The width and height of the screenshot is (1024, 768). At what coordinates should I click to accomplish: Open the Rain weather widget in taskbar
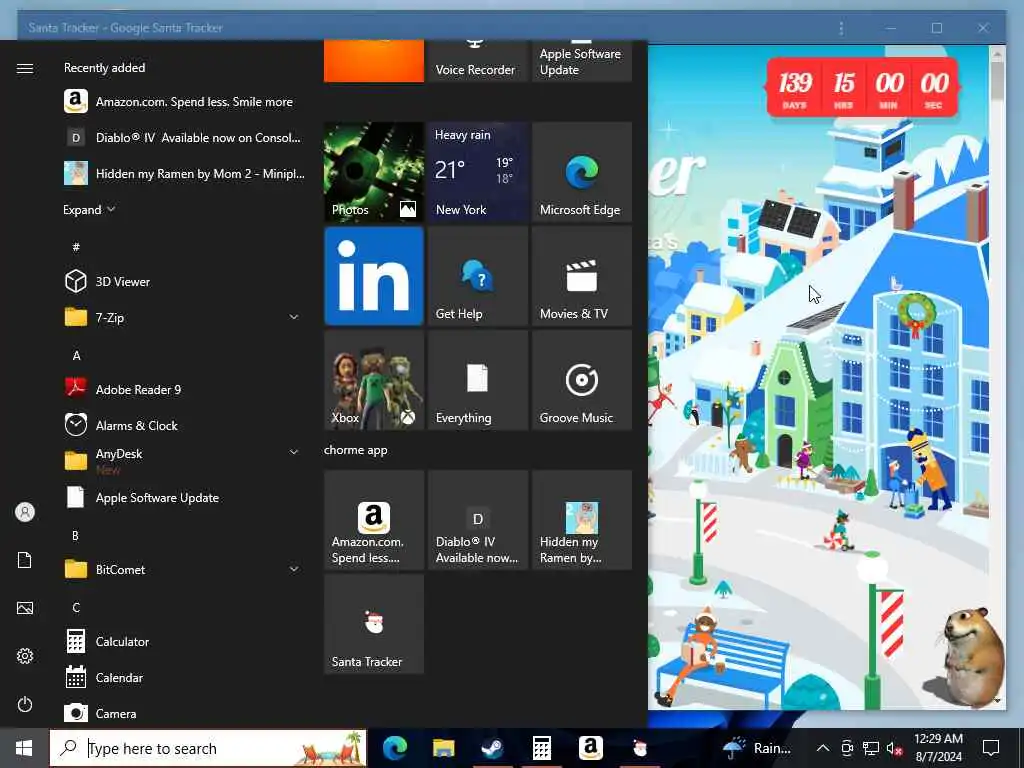[758, 748]
